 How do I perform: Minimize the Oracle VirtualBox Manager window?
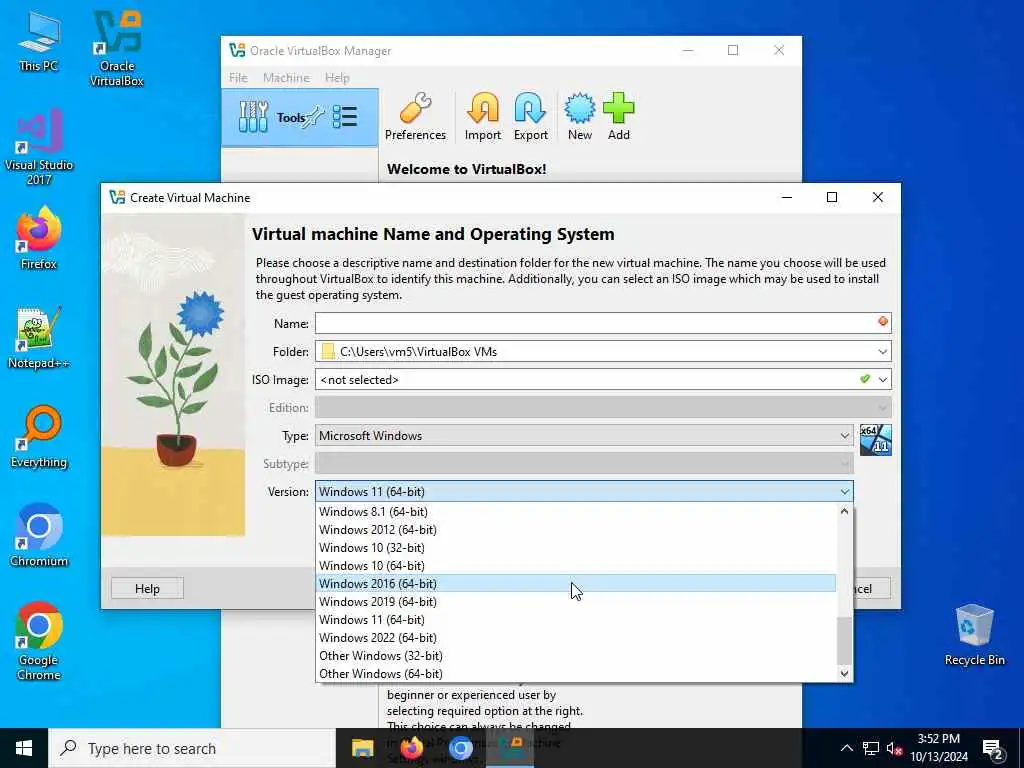(x=688, y=50)
